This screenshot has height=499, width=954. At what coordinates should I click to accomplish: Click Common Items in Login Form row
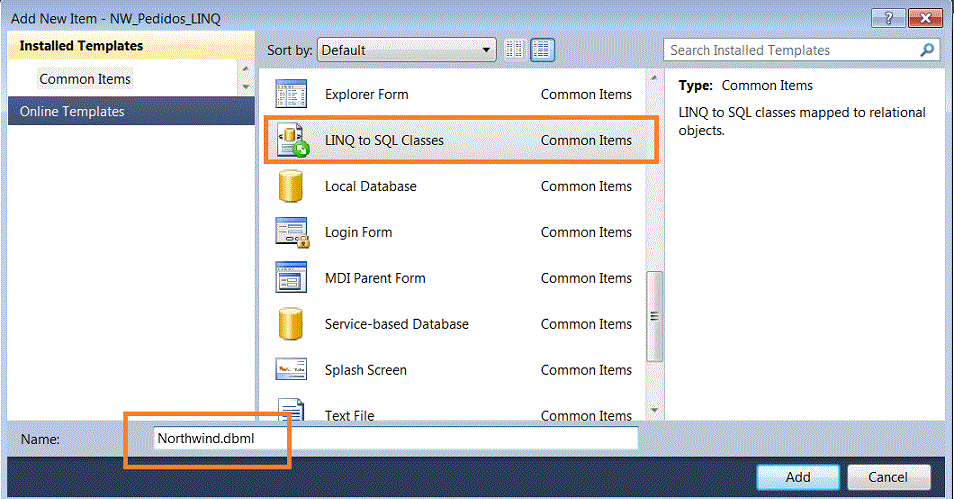coord(587,232)
